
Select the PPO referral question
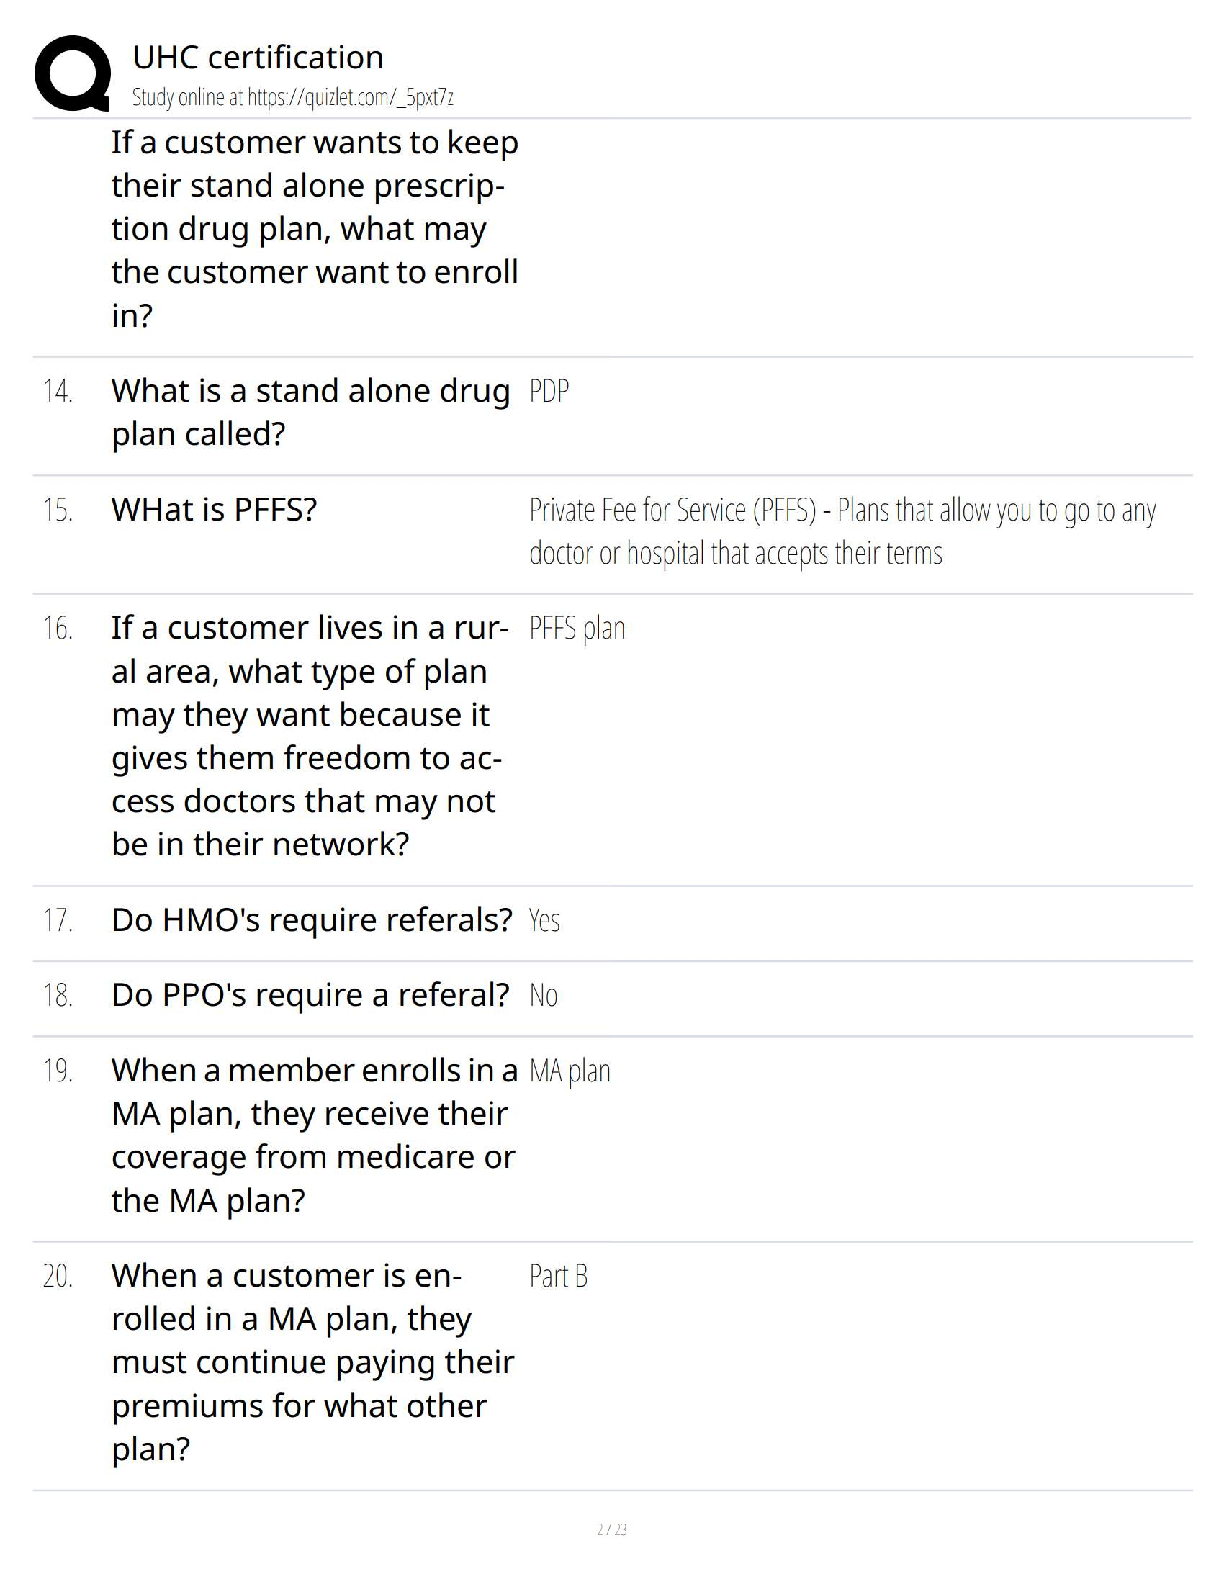coord(310,995)
